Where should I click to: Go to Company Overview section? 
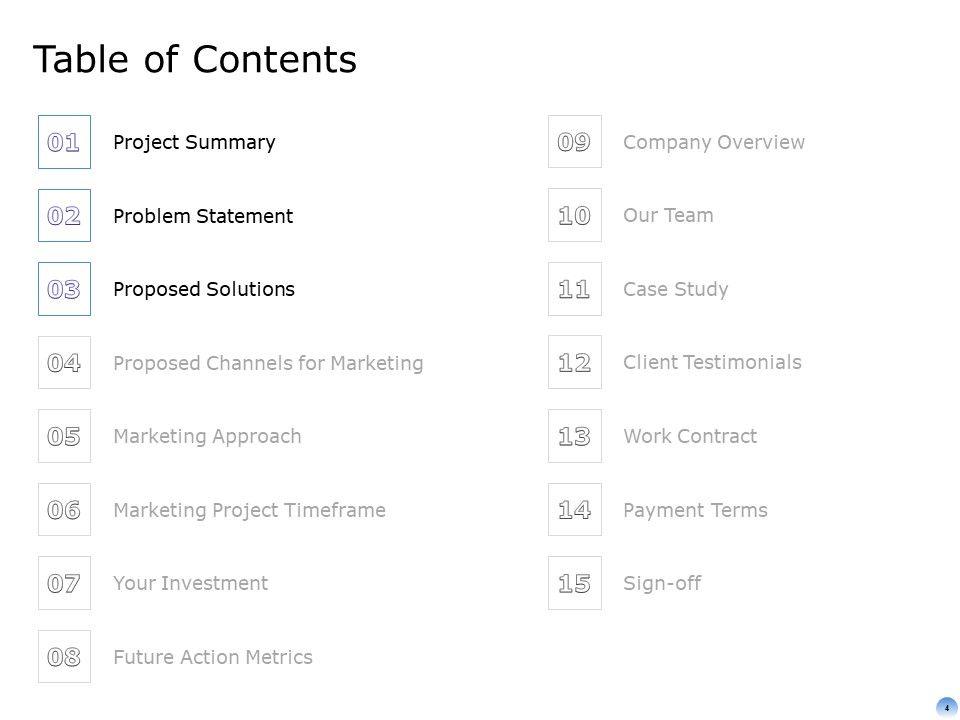pyautogui.click(x=713, y=142)
